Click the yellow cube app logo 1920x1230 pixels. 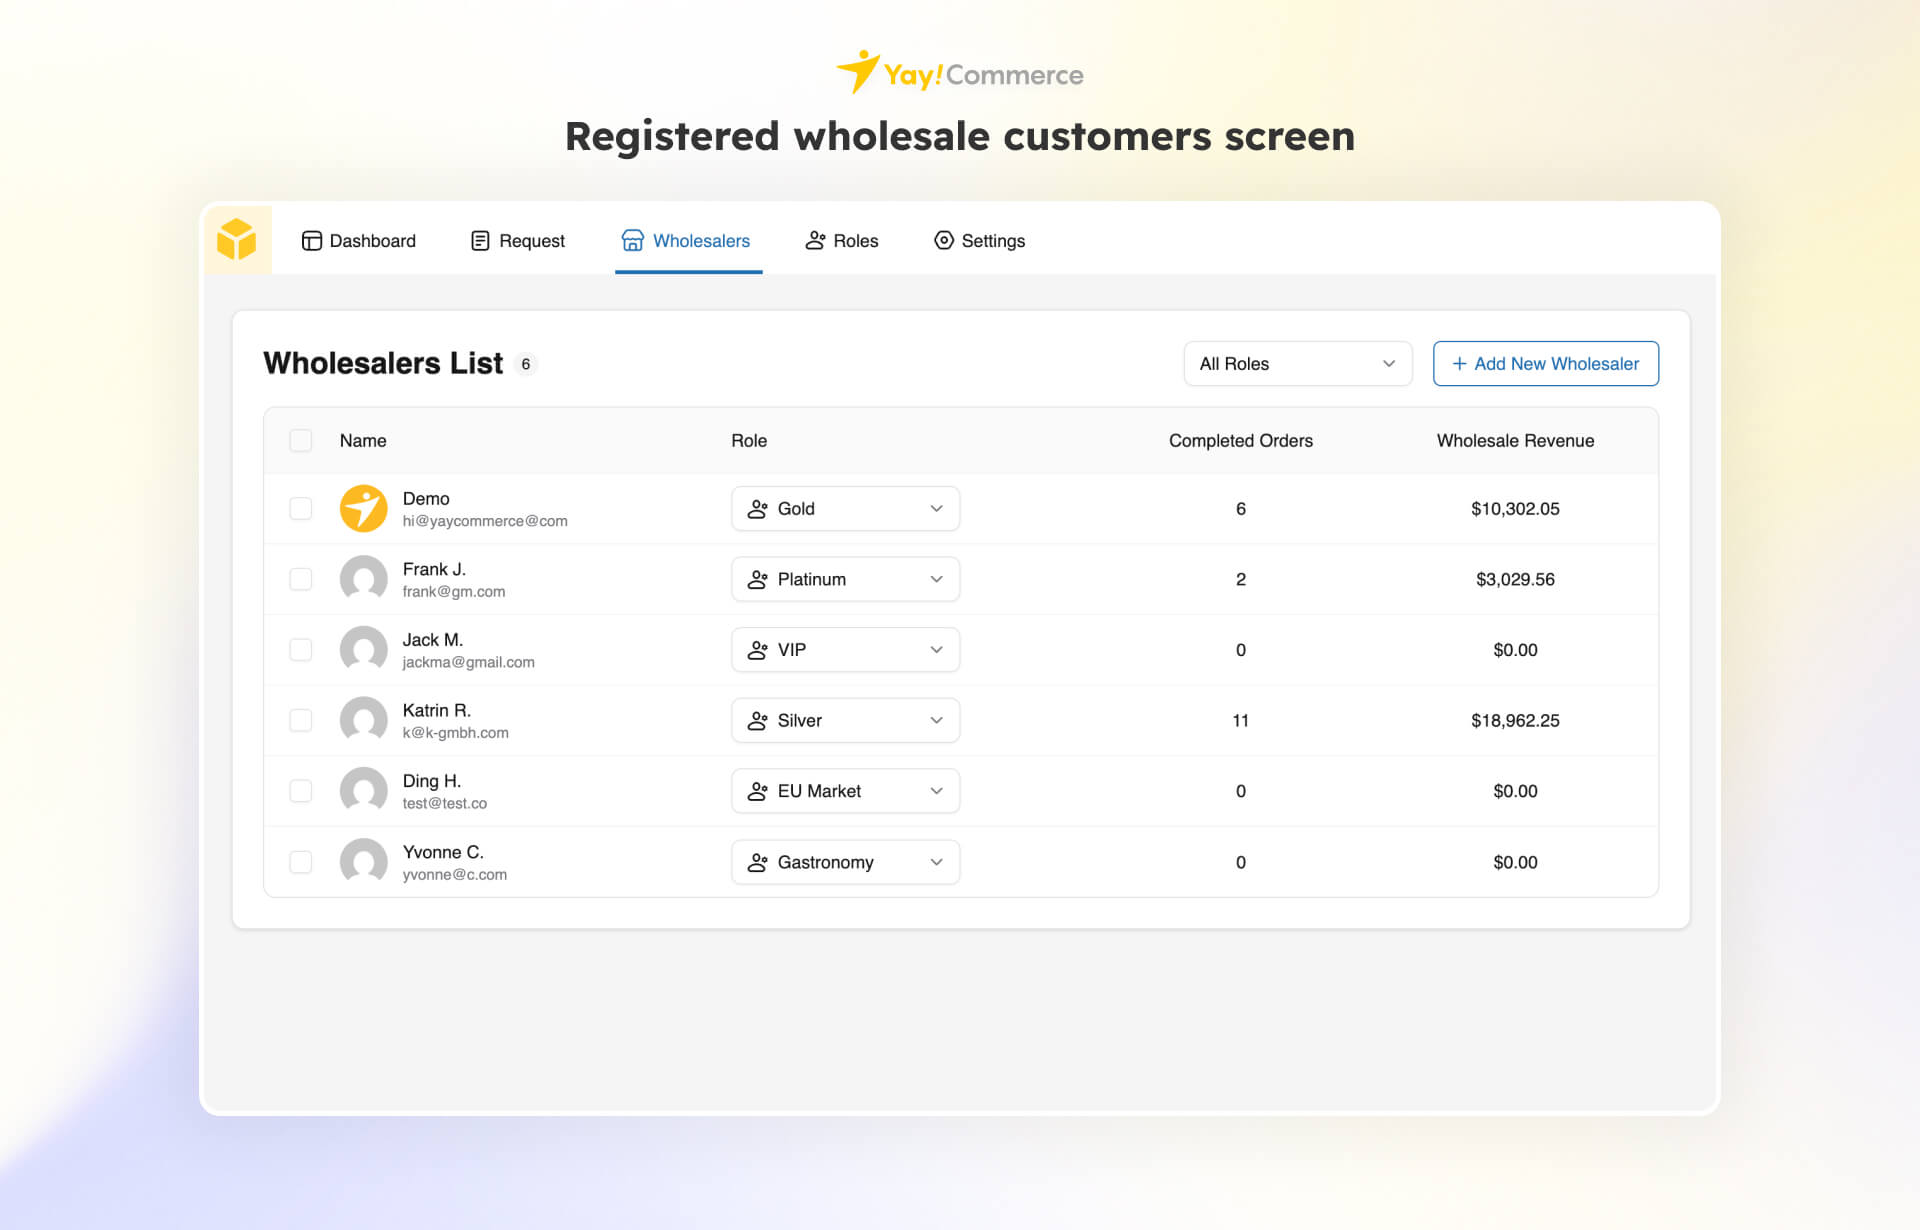pyautogui.click(x=237, y=240)
